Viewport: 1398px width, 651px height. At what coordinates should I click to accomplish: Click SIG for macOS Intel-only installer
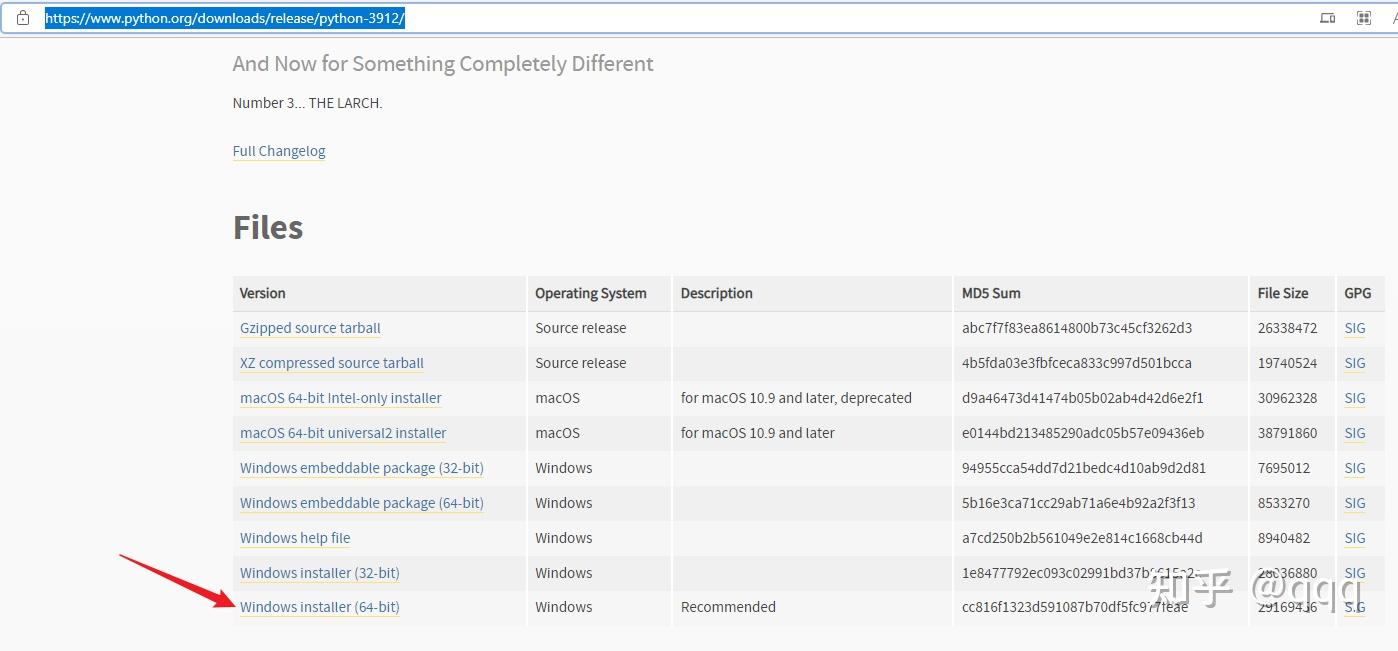[x=1355, y=398]
